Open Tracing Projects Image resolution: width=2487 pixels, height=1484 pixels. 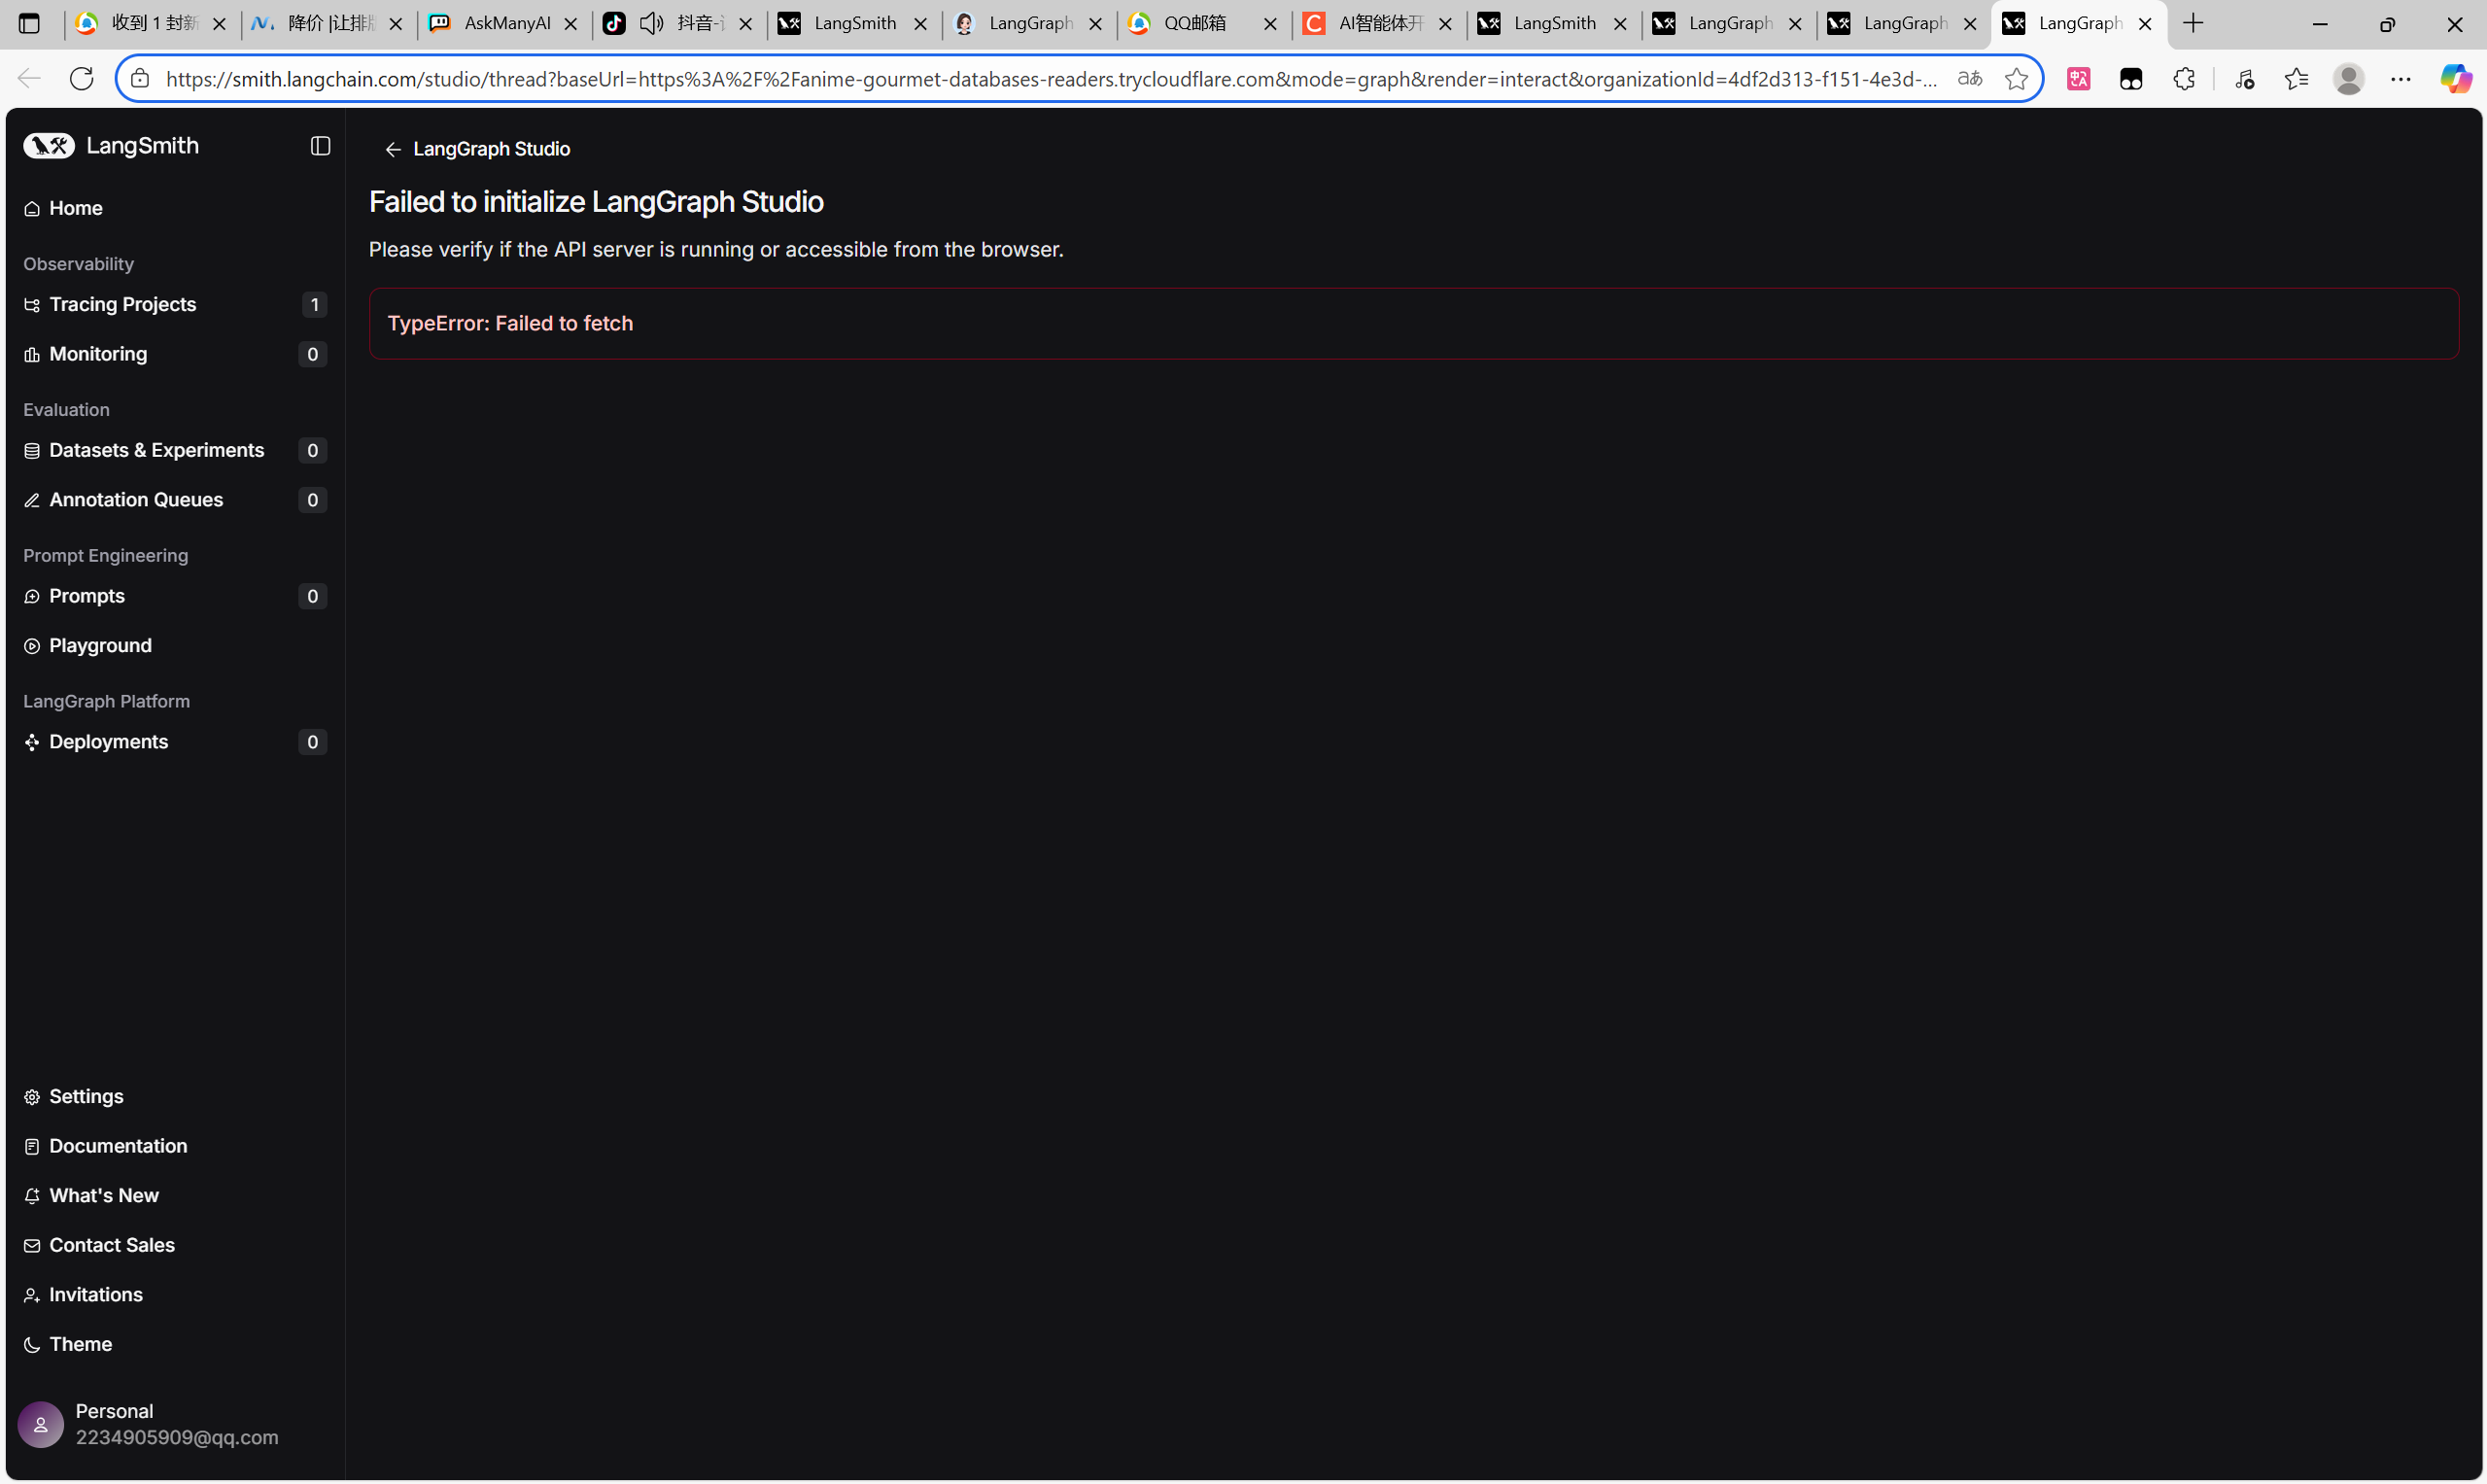tap(122, 304)
